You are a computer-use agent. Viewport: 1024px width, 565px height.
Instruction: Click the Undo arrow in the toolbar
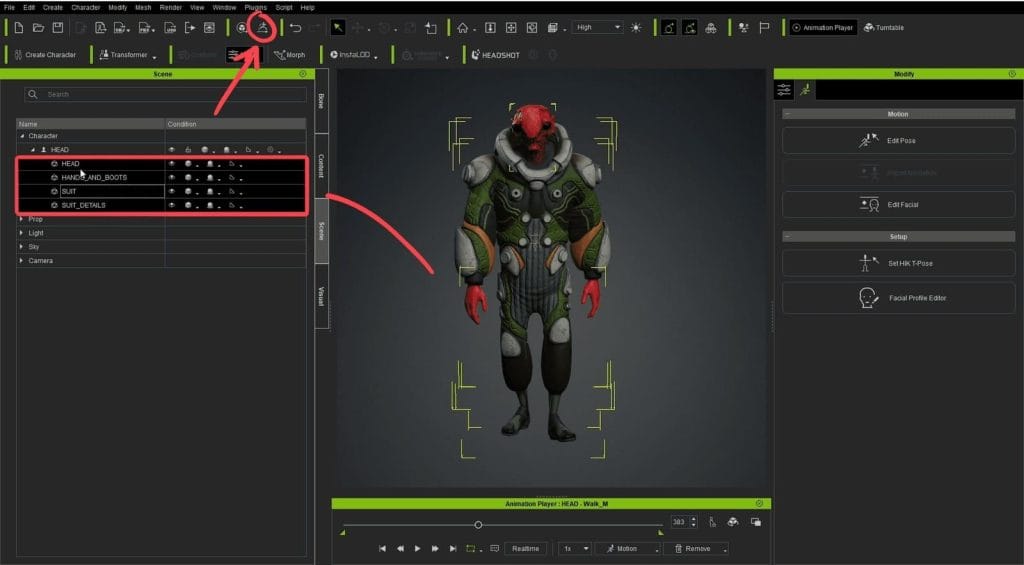pyautogui.click(x=295, y=28)
